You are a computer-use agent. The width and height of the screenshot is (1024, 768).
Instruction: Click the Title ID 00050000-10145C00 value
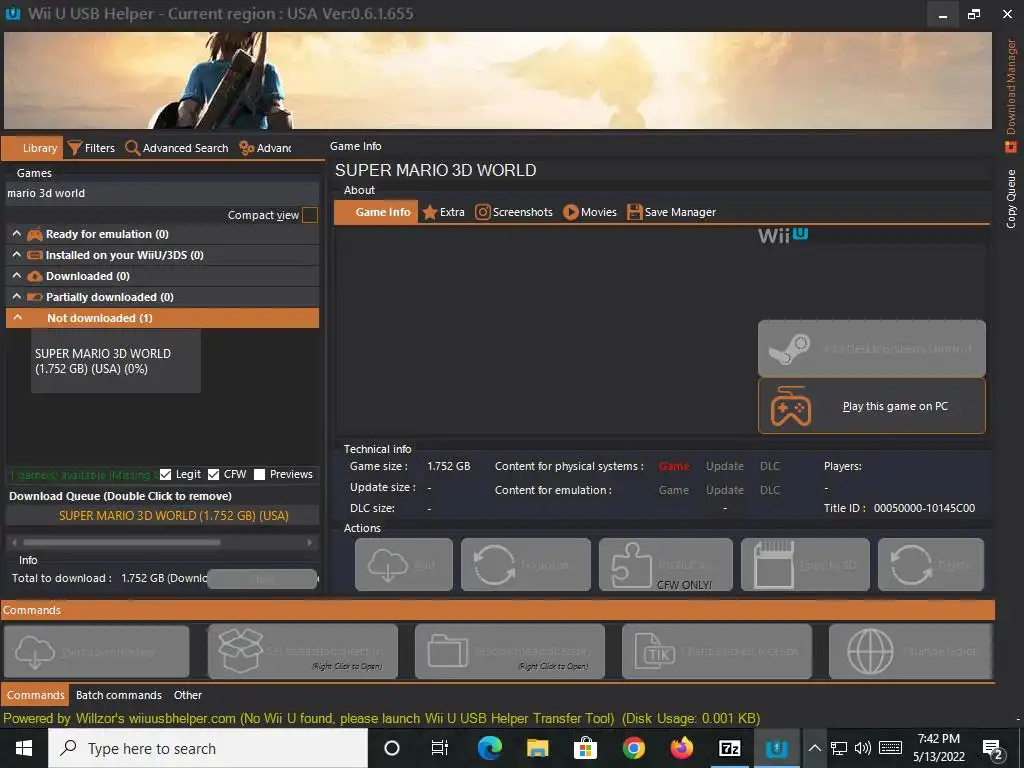click(924, 508)
